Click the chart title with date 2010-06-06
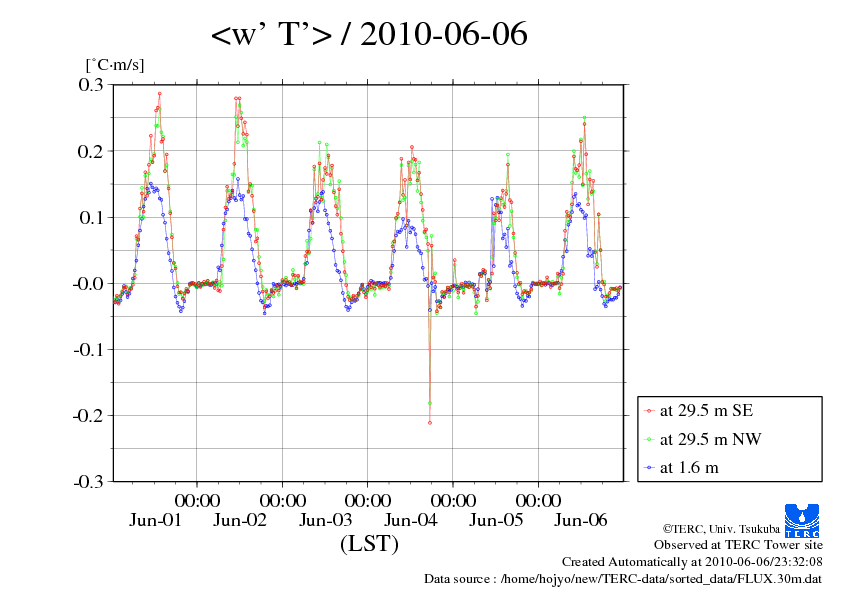The height and width of the screenshot is (595, 842). [369, 35]
